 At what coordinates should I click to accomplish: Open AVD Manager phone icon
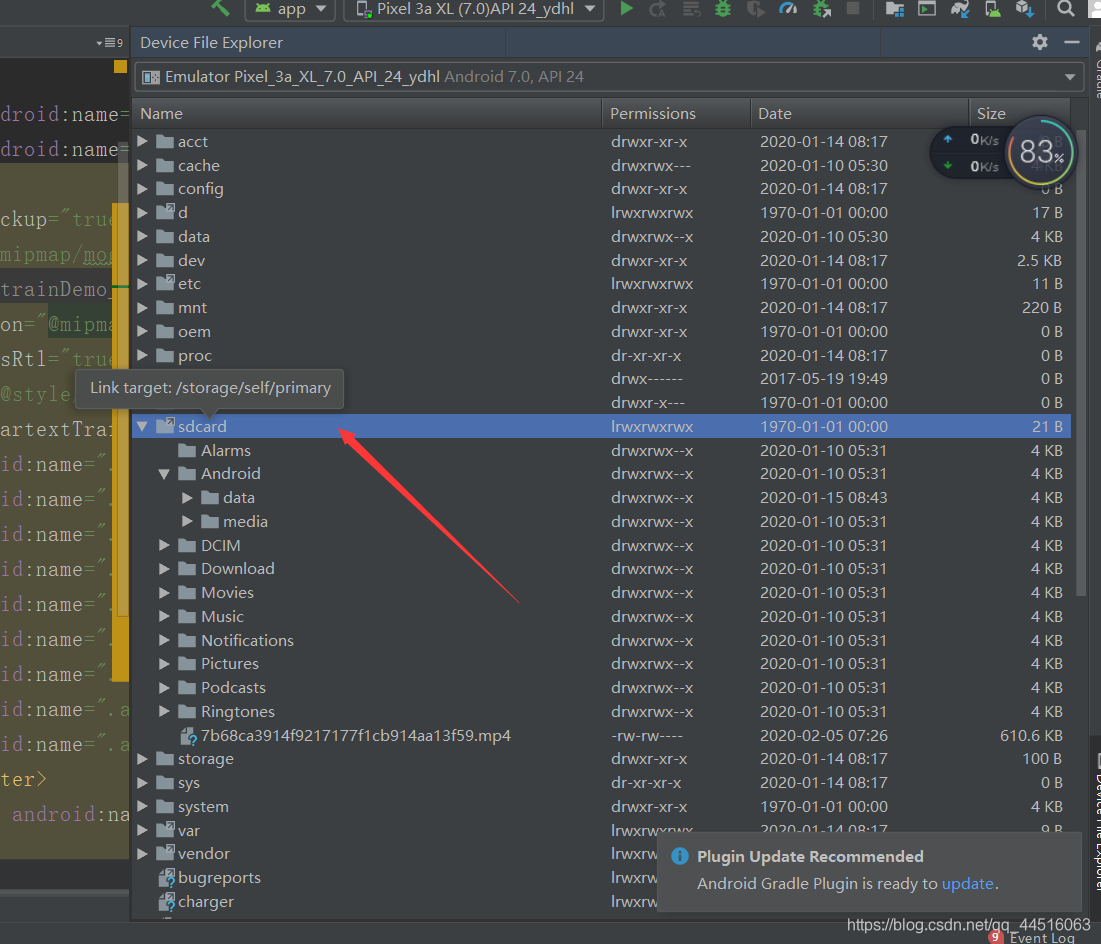coord(992,8)
